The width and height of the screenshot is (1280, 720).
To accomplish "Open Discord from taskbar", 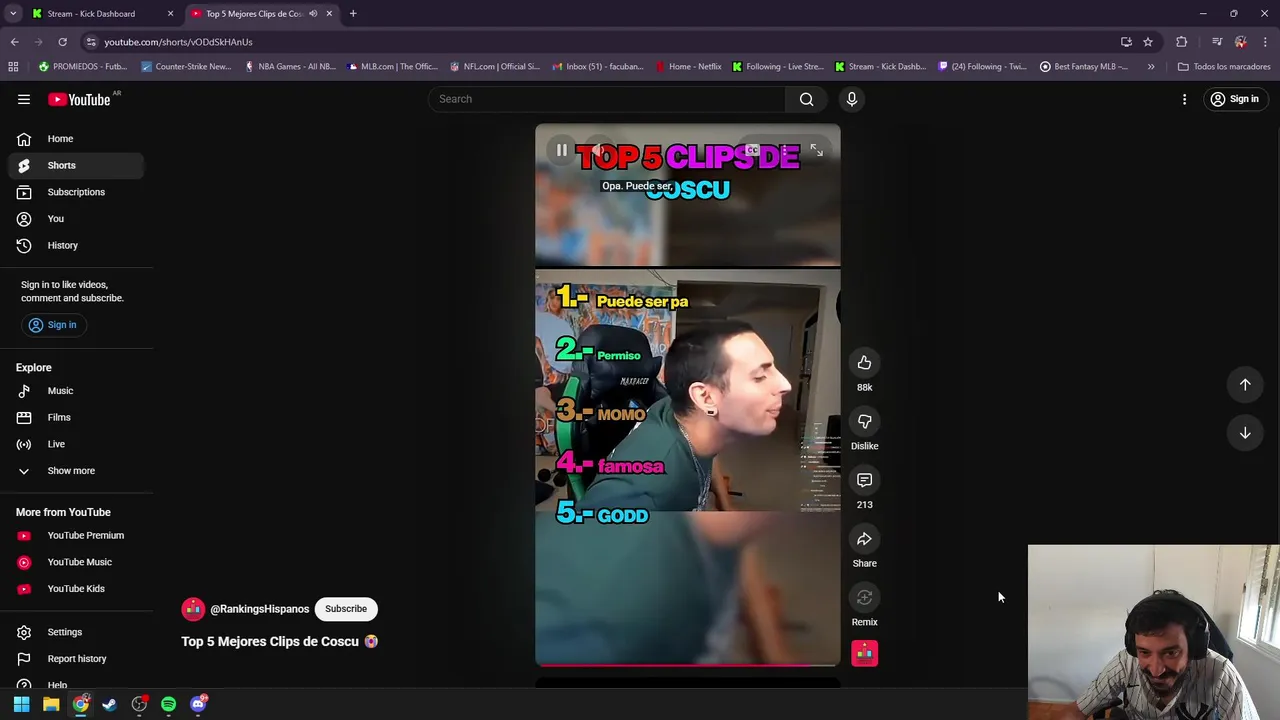I will (198, 704).
